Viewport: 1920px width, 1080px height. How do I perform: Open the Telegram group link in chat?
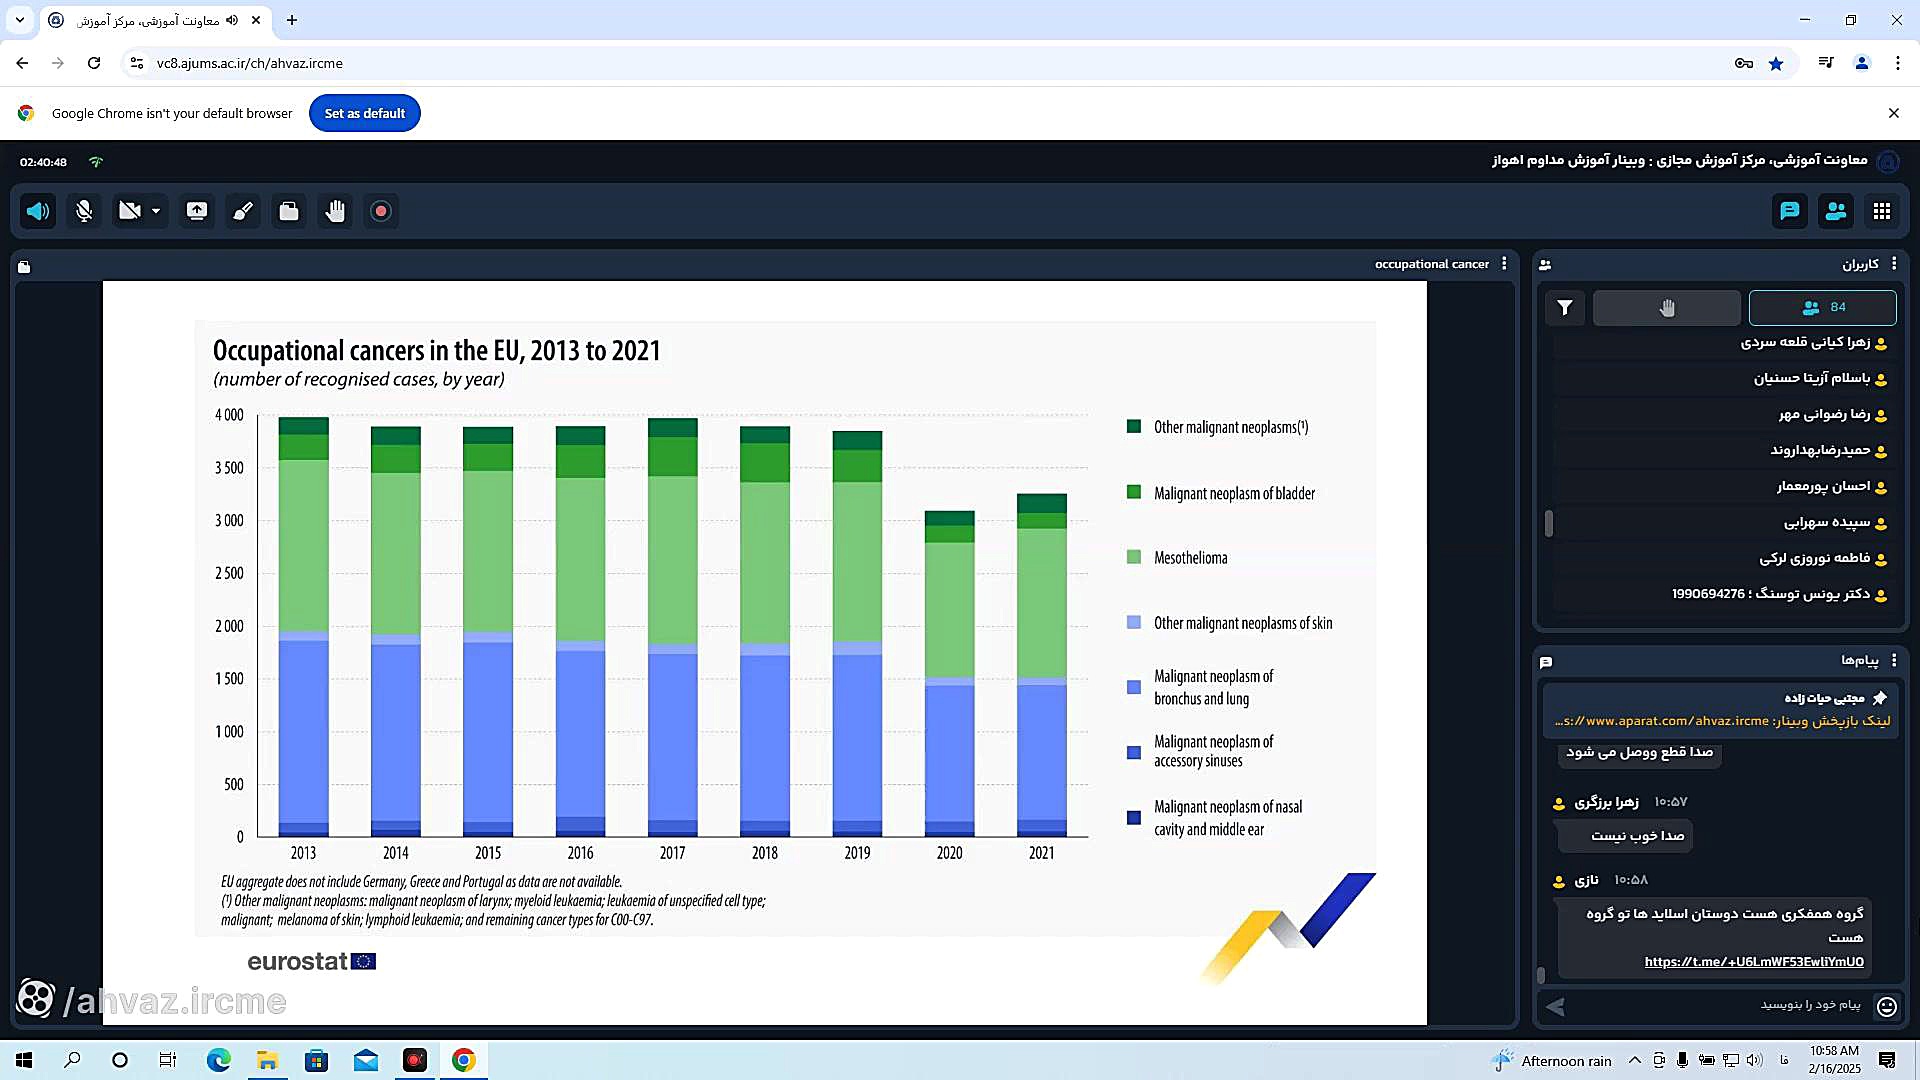coord(1753,962)
